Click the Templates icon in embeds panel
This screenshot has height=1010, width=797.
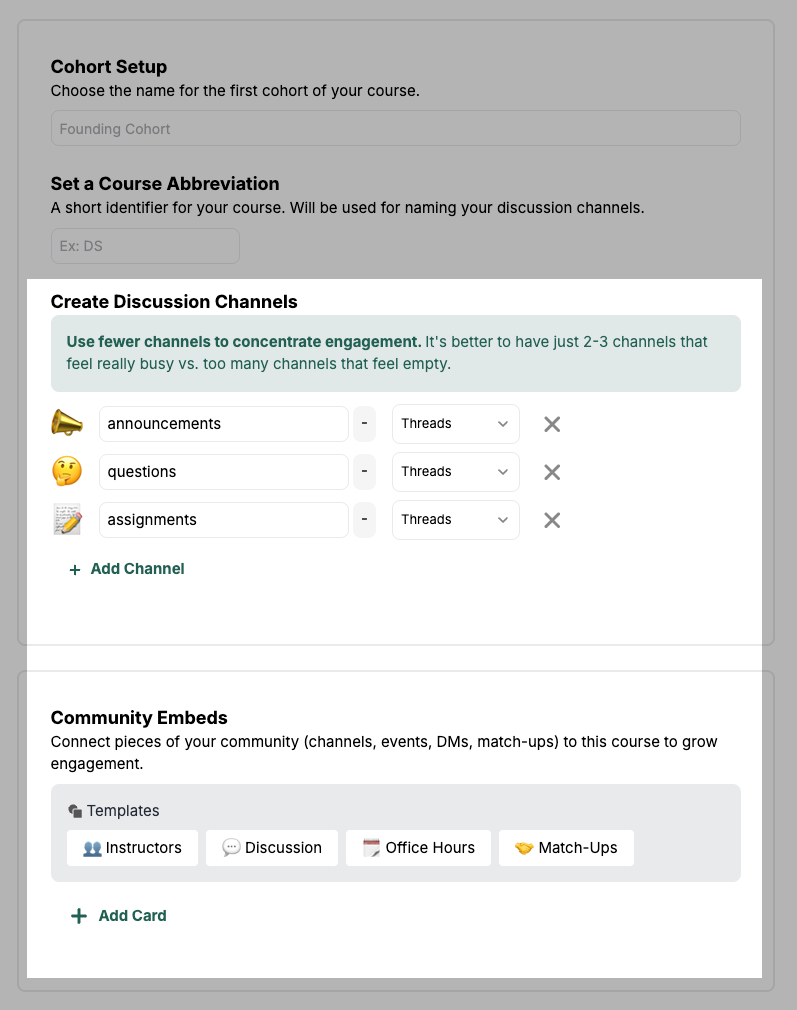(x=75, y=811)
